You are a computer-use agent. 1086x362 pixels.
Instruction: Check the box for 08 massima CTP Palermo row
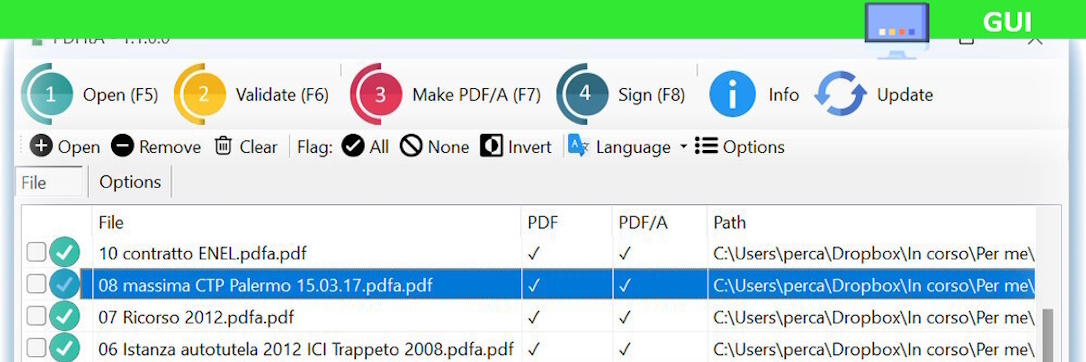tap(36, 284)
